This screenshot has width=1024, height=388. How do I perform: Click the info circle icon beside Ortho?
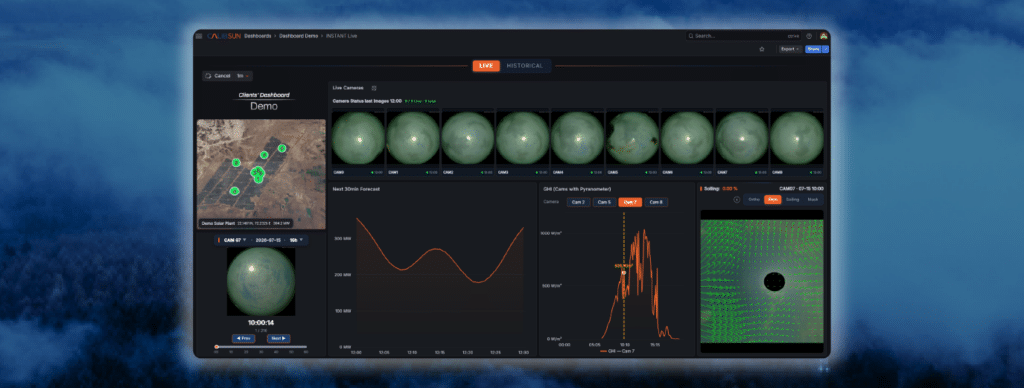click(737, 199)
